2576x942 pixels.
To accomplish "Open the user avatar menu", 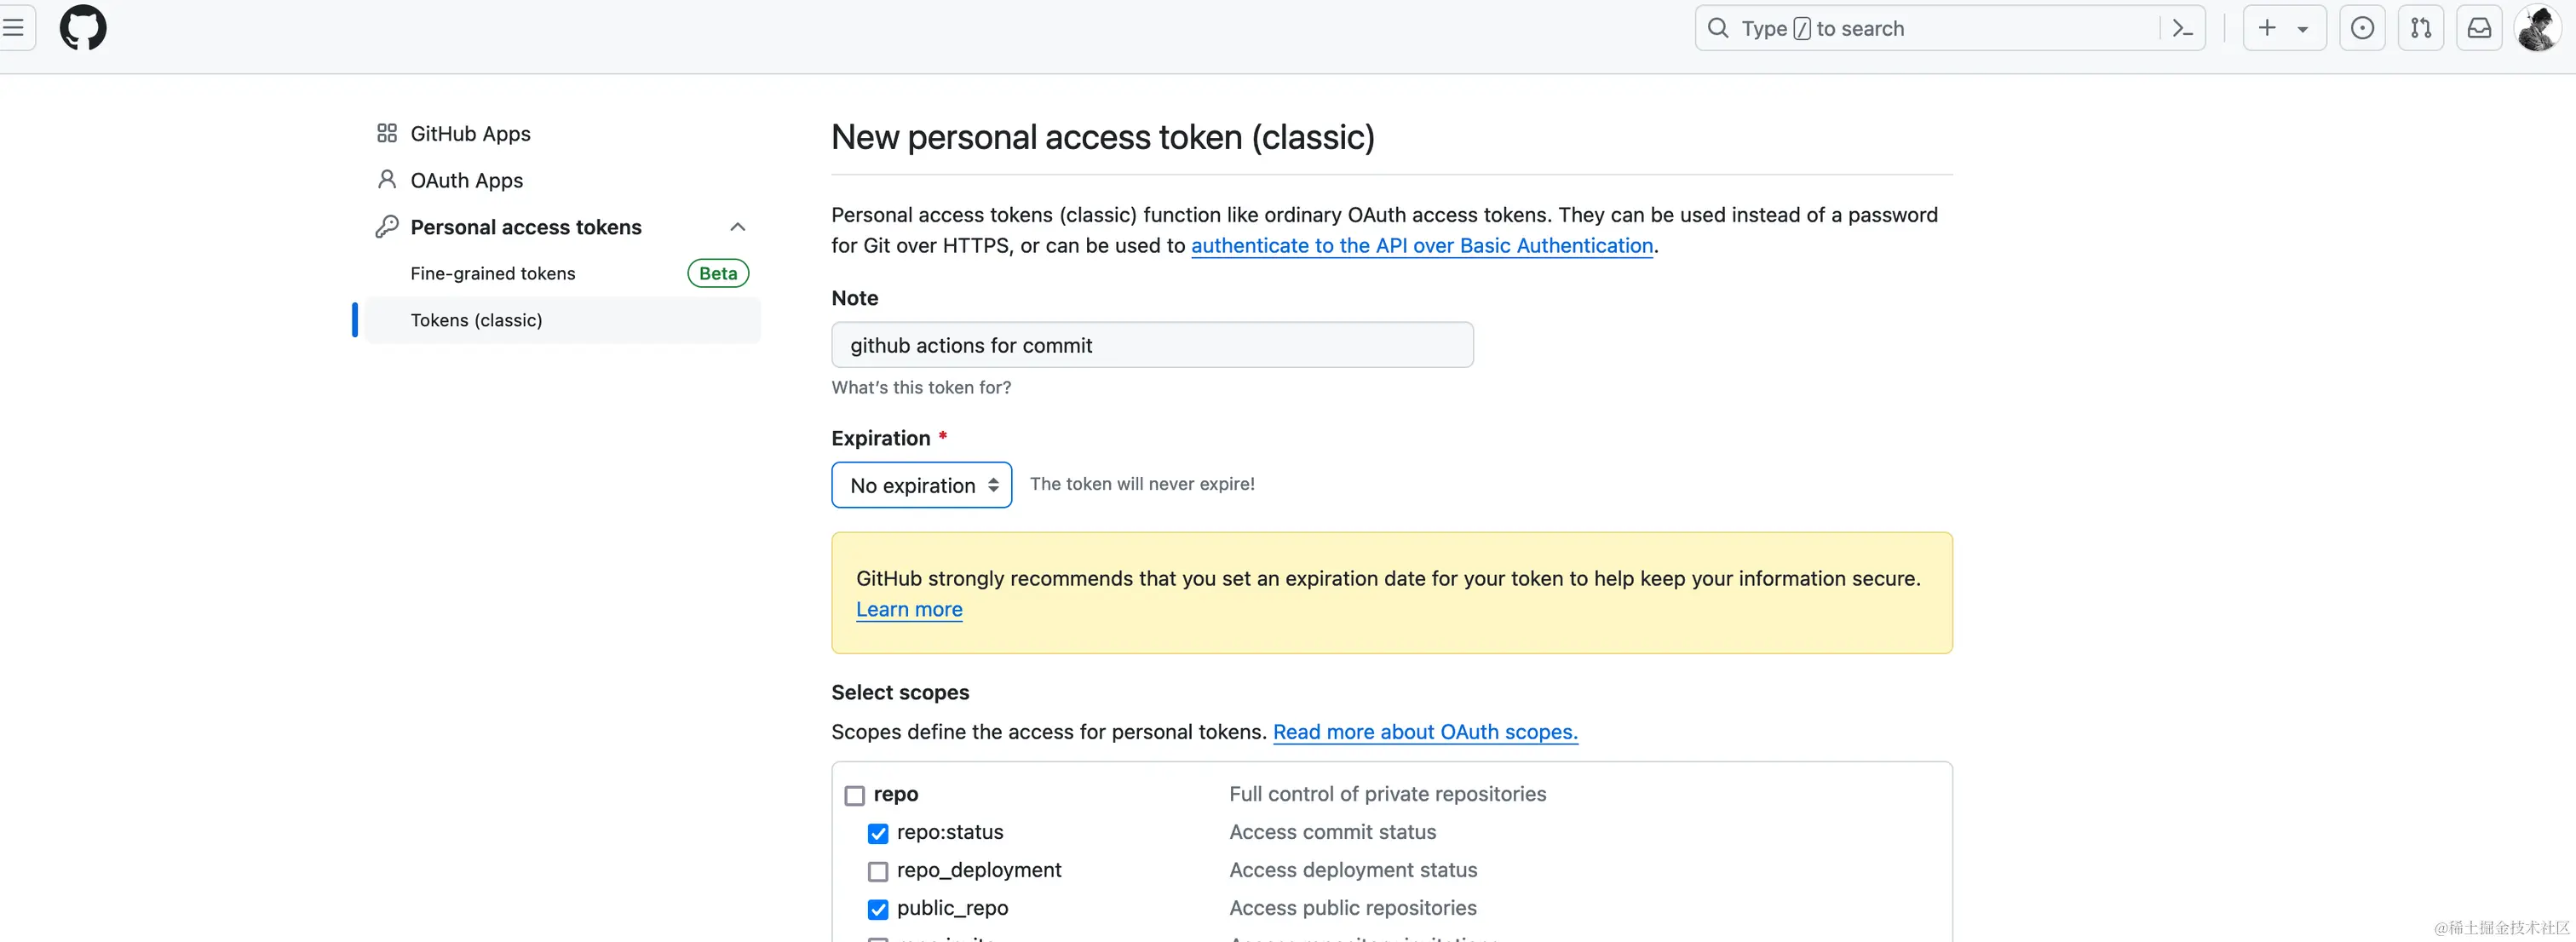I will click(x=2538, y=28).
